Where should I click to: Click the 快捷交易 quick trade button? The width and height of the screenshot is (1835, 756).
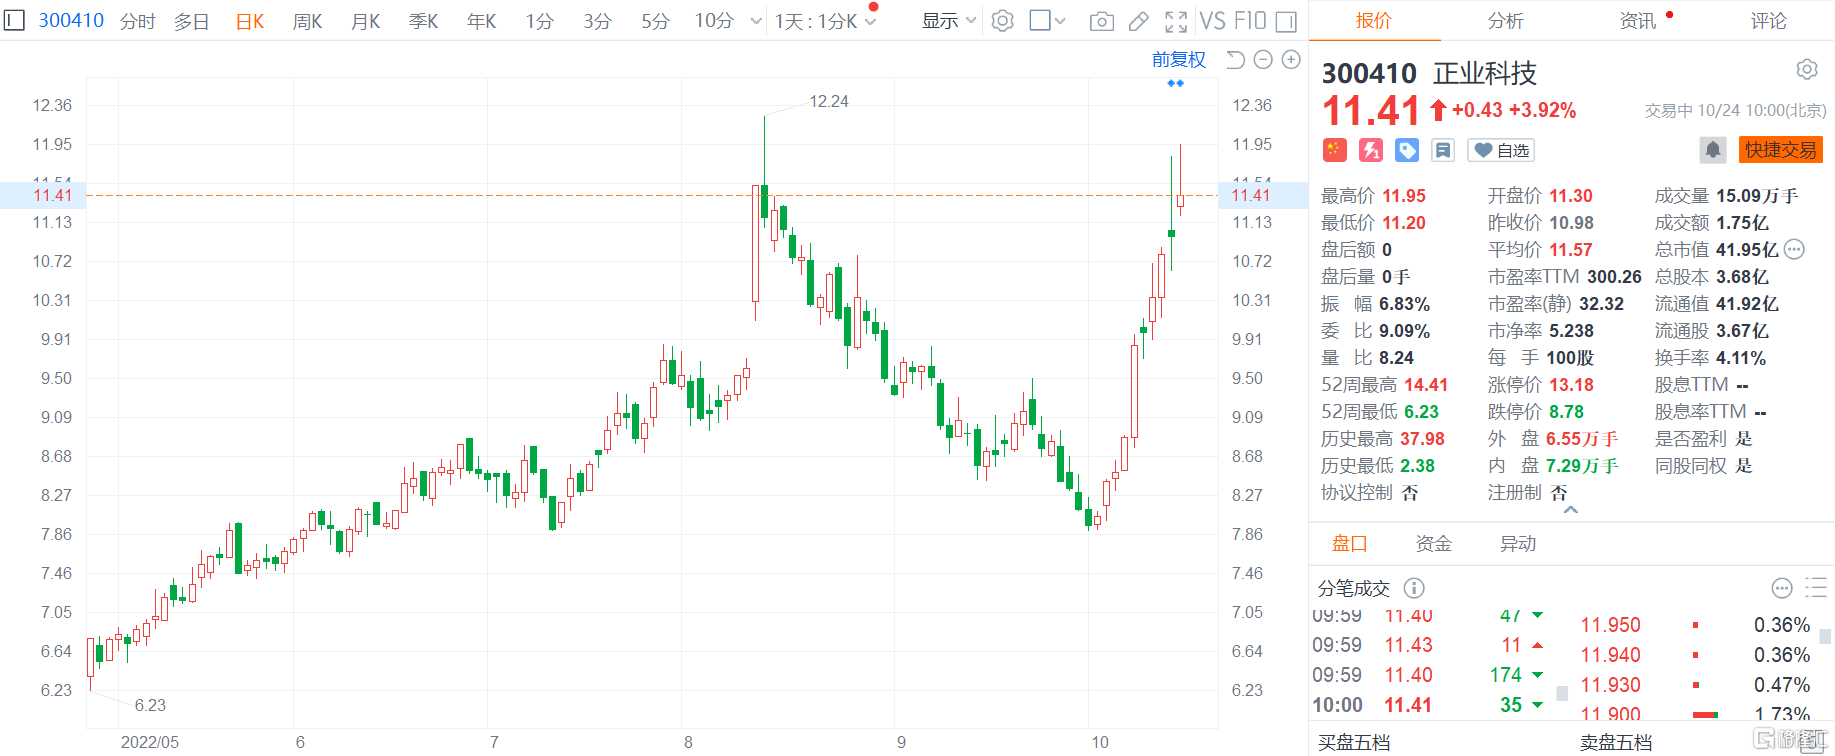point(1780,150)
